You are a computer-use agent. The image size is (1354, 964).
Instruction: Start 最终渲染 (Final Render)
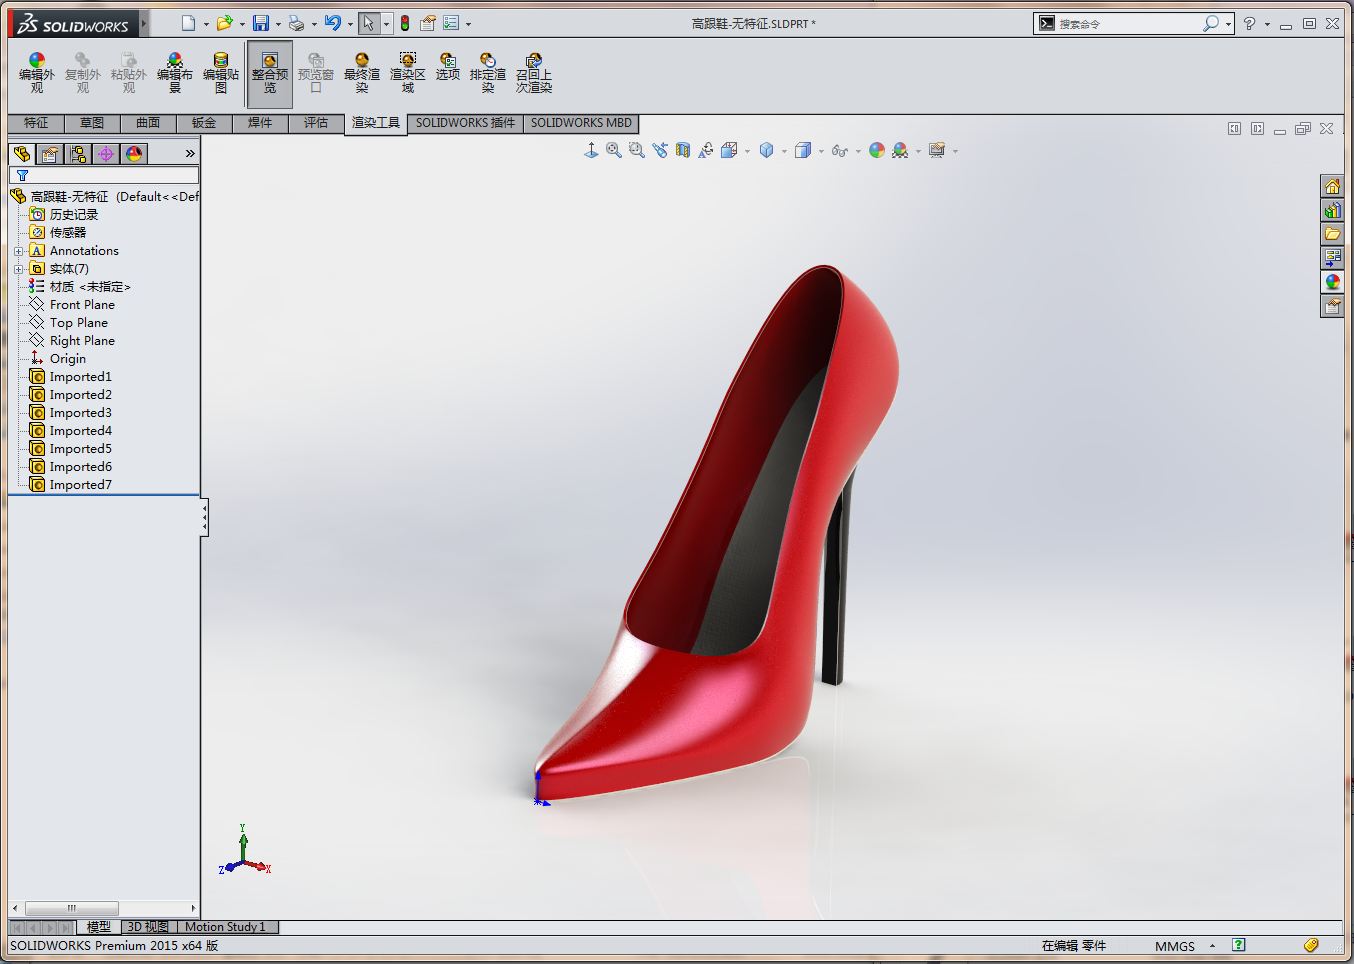(361, 73)
